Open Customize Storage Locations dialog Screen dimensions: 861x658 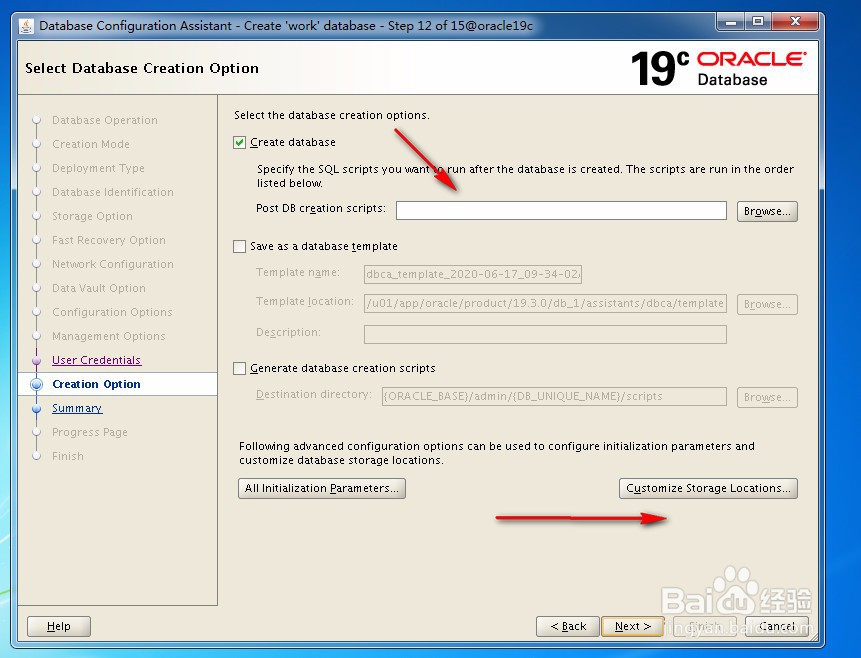(708, 488)
